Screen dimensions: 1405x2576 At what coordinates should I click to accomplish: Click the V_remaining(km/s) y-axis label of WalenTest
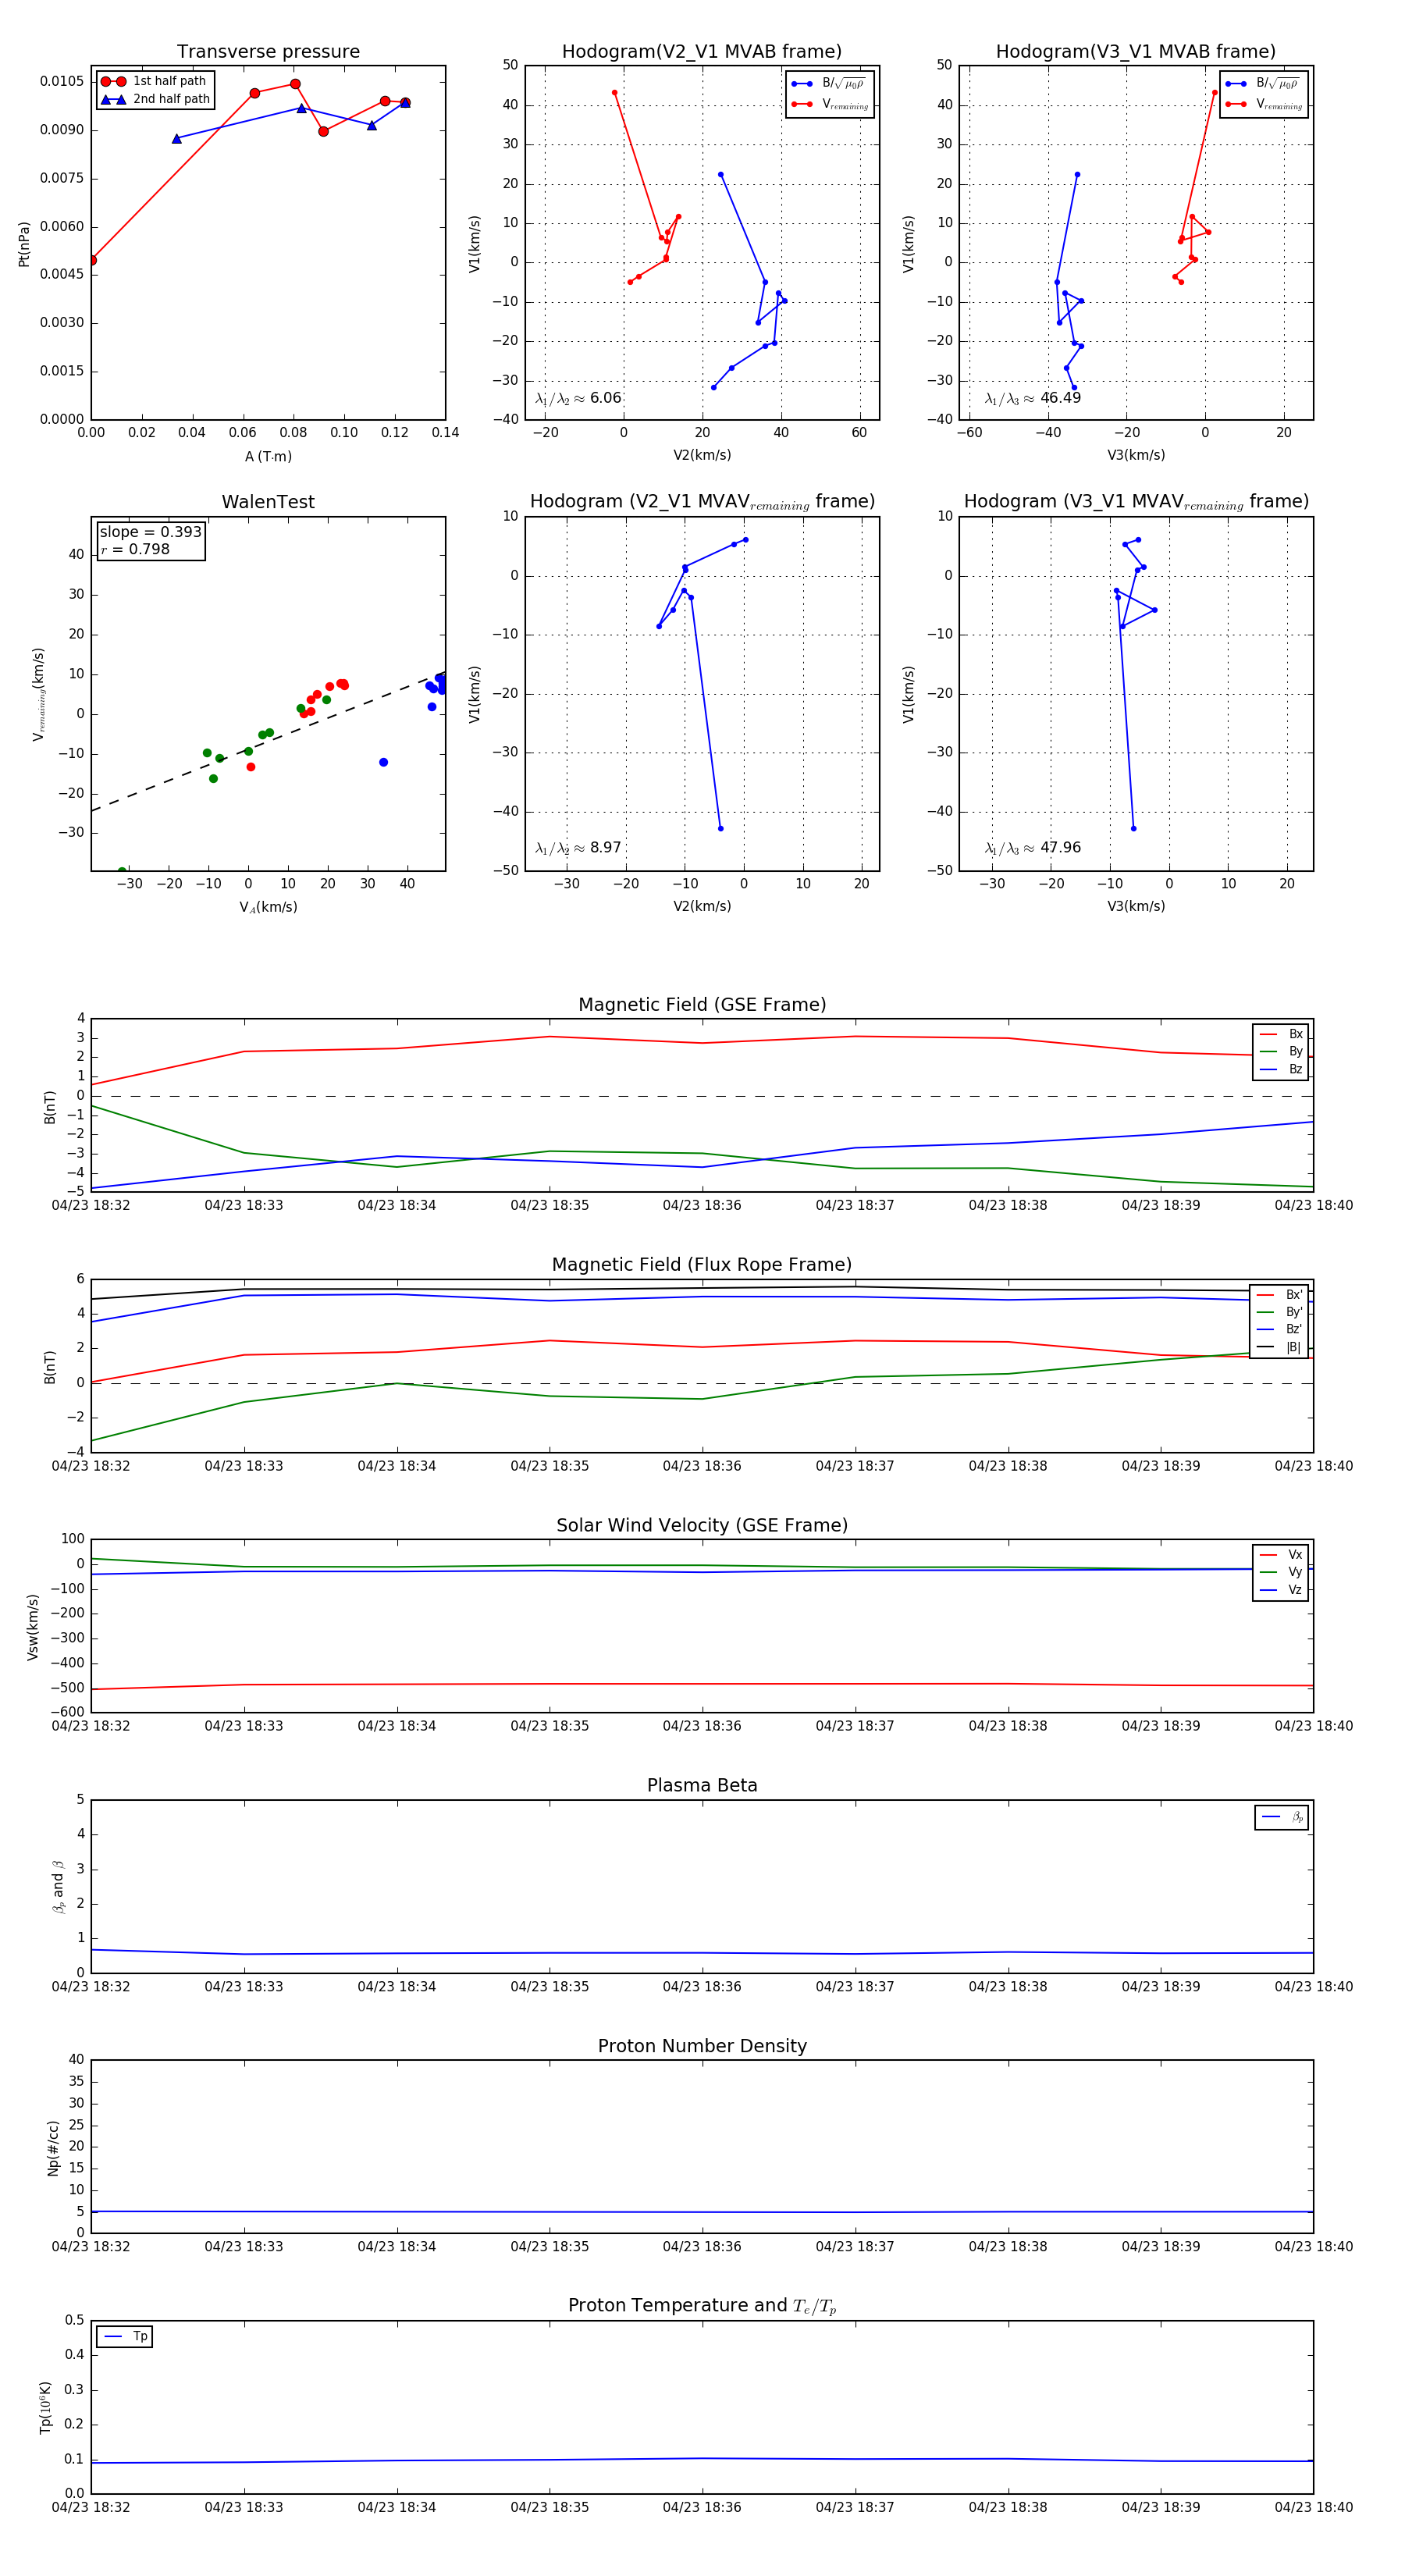(x=39, y=694)
